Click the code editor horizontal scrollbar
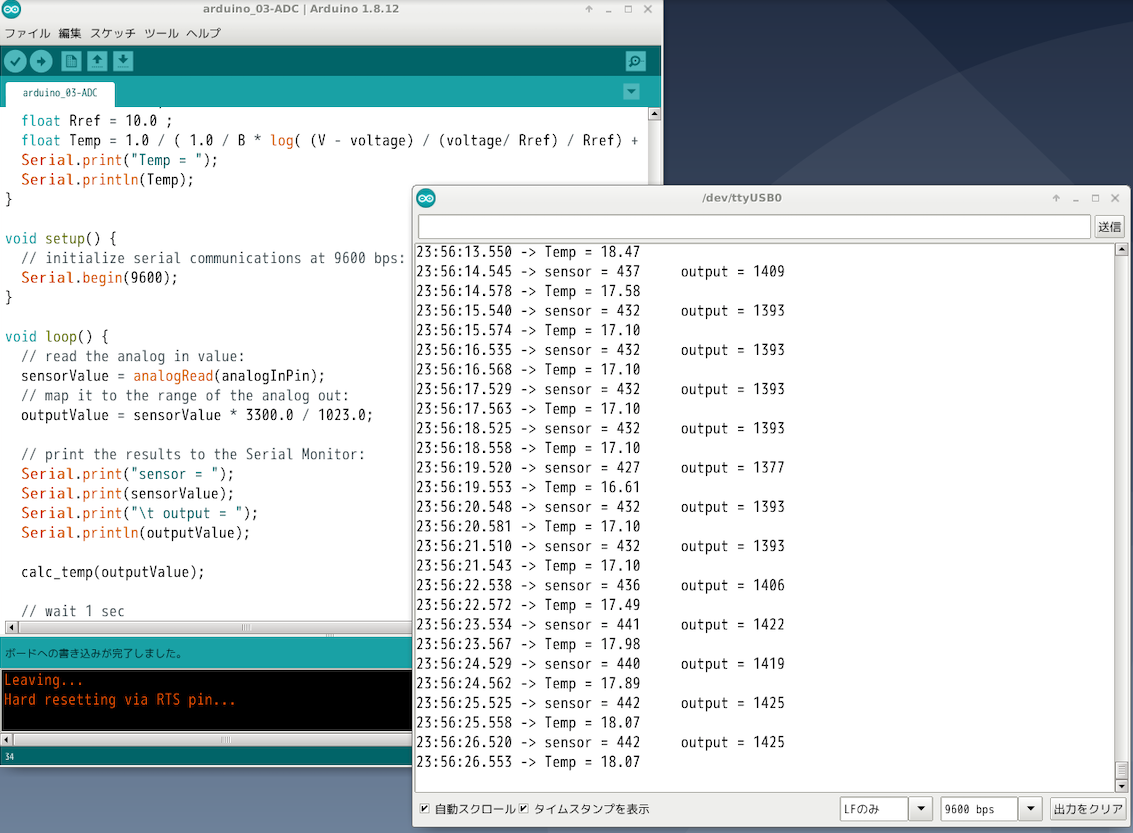 (x=248, y=628)
